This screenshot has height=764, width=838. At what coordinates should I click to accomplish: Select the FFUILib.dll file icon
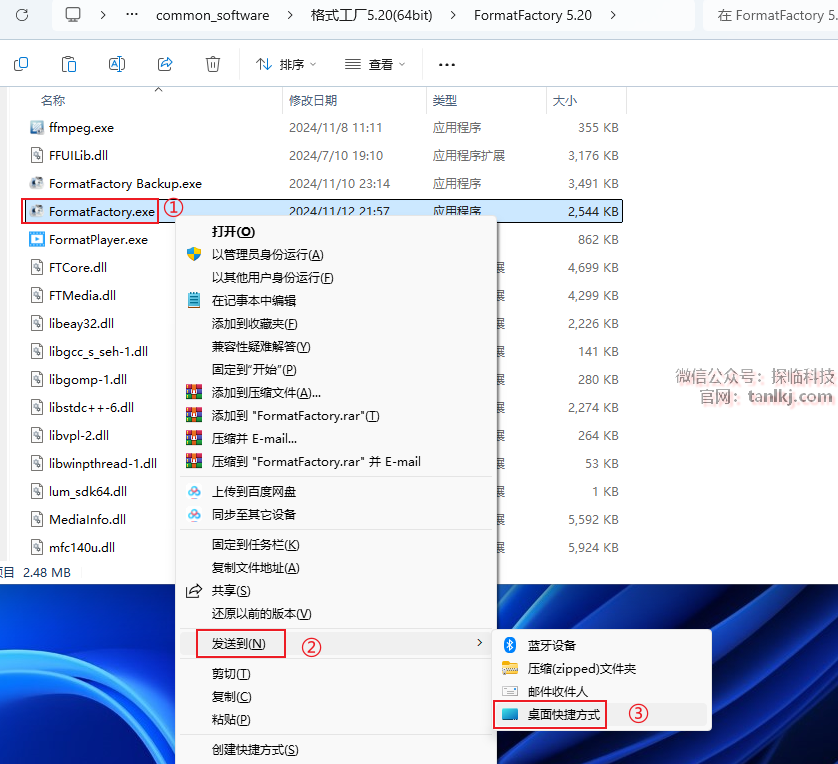coord(37,155)
